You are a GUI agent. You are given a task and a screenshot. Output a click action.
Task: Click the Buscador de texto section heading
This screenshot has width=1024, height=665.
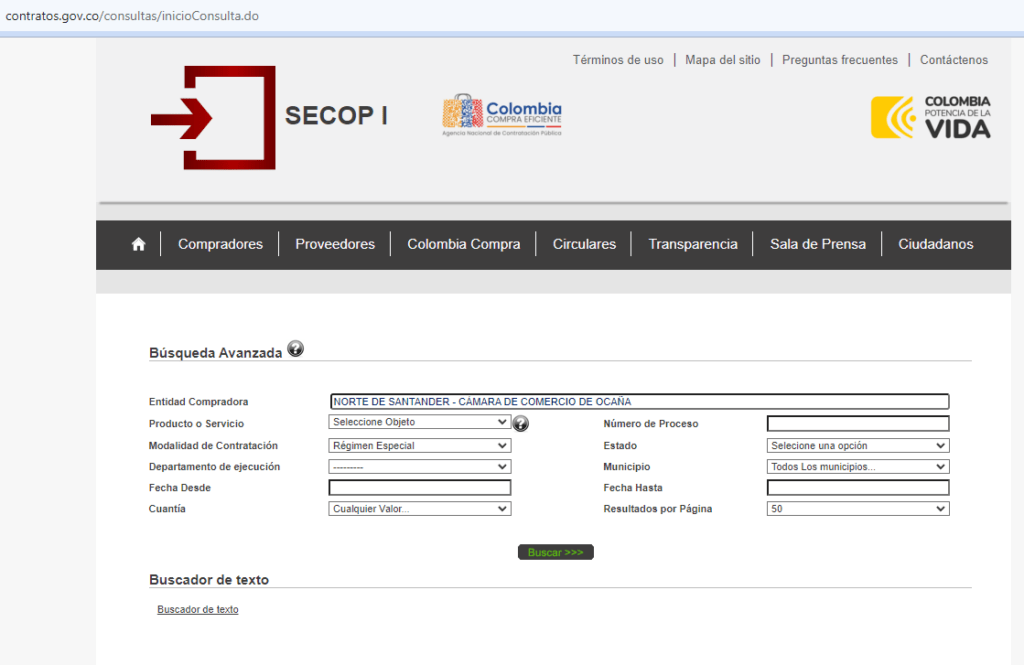coord(209,579)
